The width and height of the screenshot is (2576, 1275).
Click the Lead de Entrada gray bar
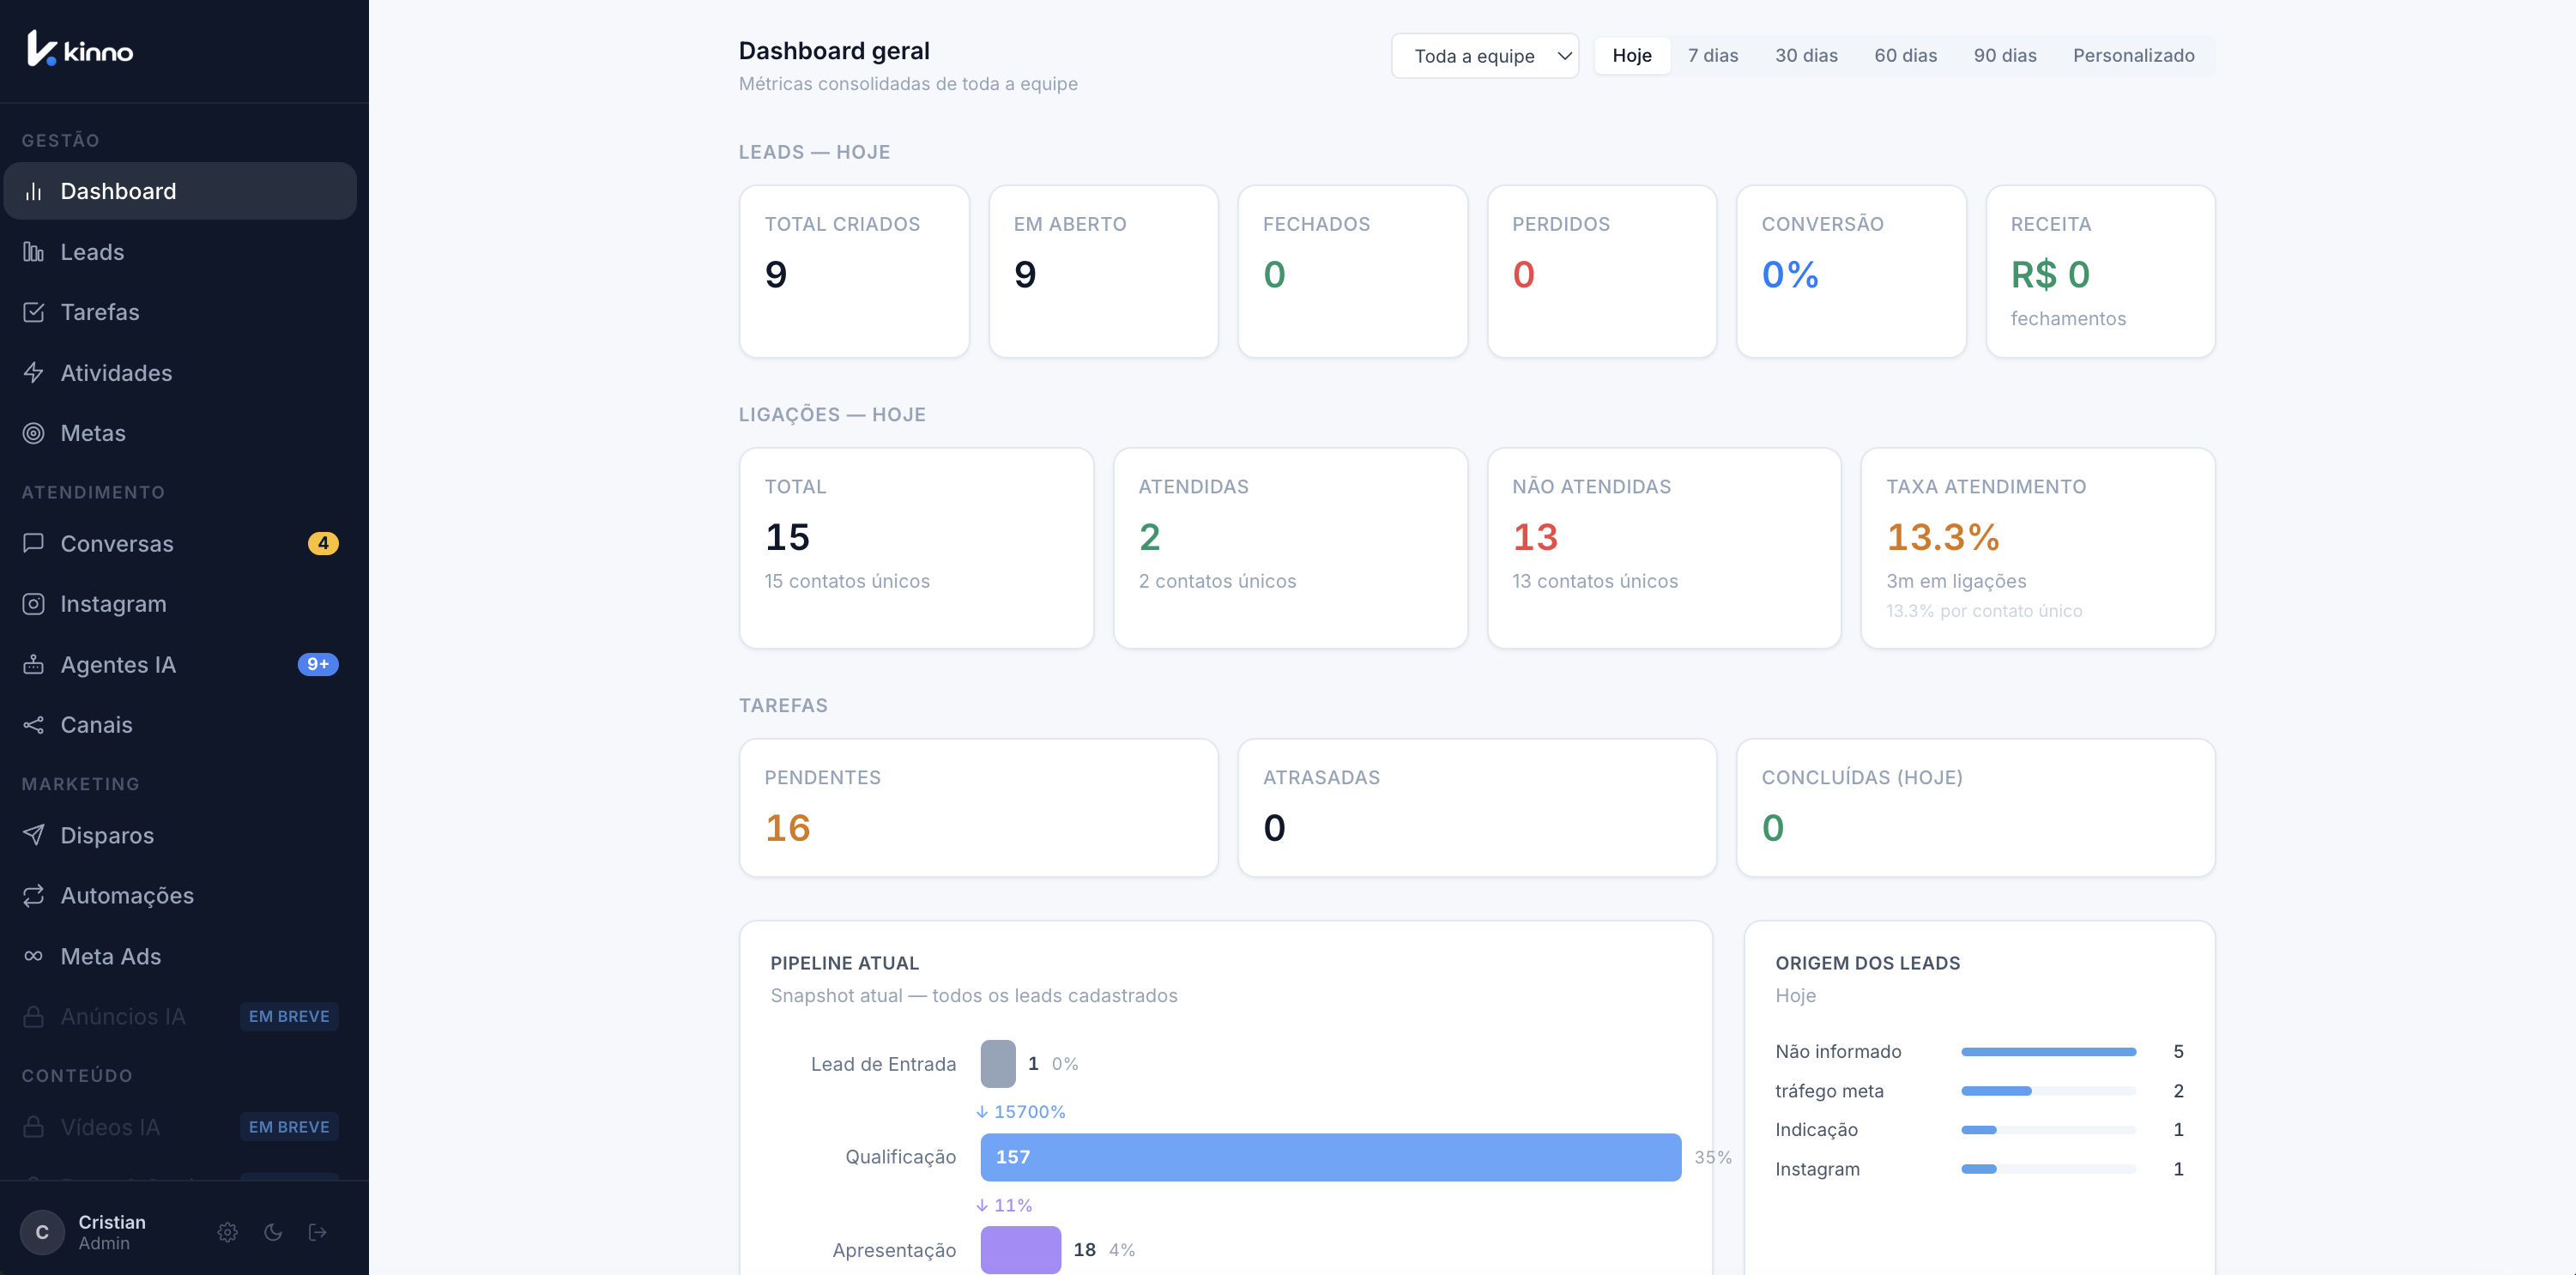click(997, 1064)
